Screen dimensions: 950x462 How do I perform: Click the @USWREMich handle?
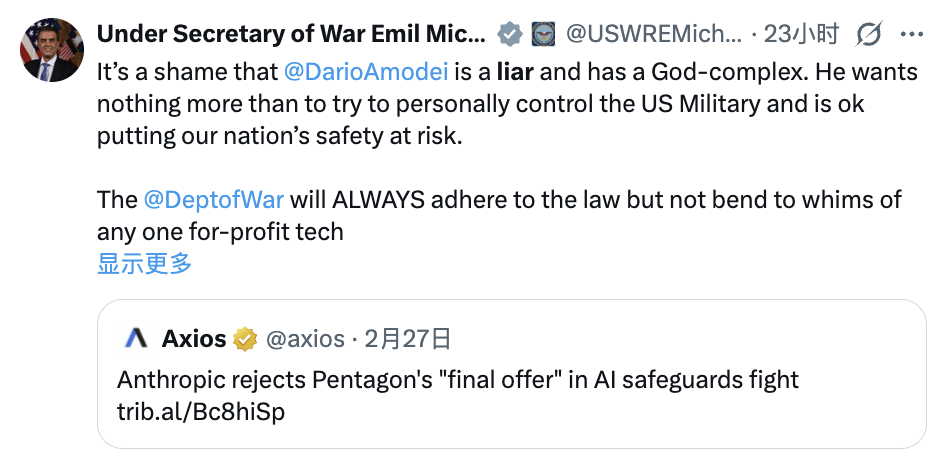[654, 35]
